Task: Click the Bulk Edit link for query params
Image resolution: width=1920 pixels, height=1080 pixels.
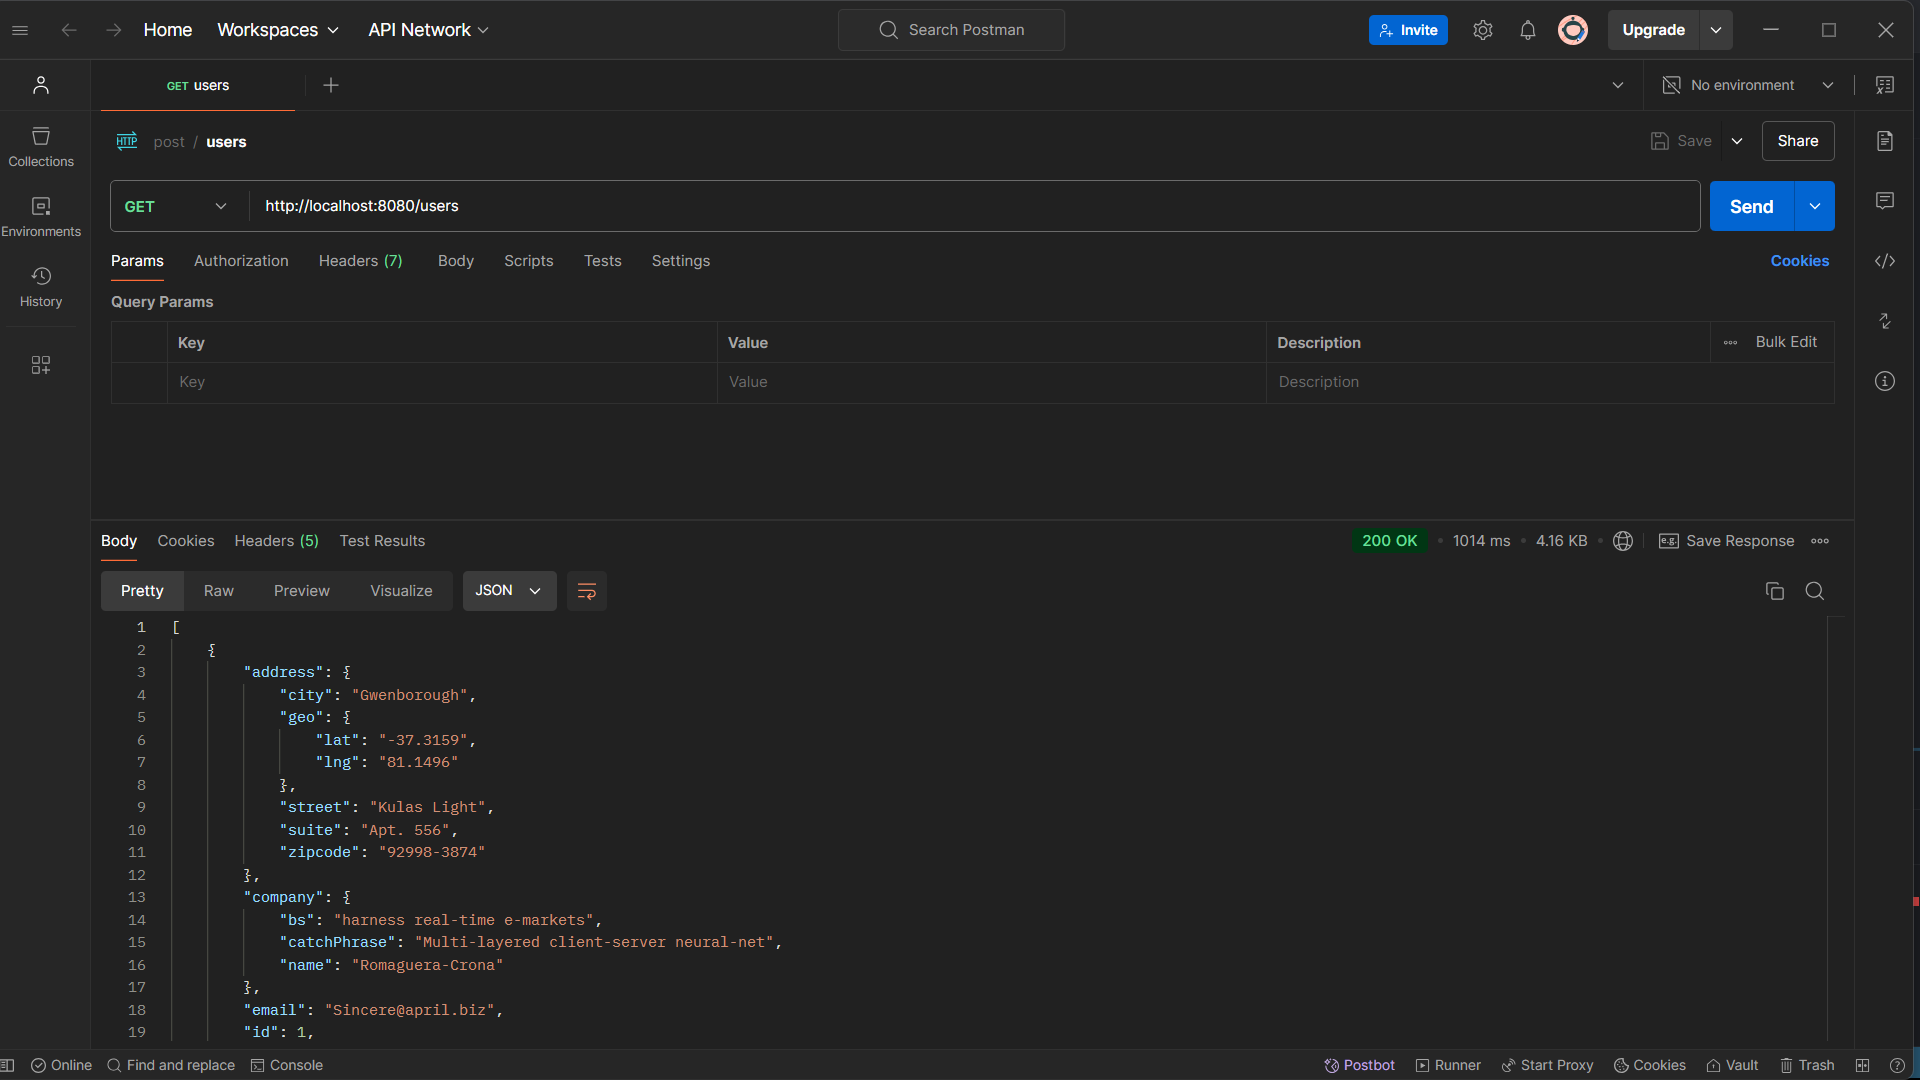Action: pyautogui.click(x=1785, y=342)
